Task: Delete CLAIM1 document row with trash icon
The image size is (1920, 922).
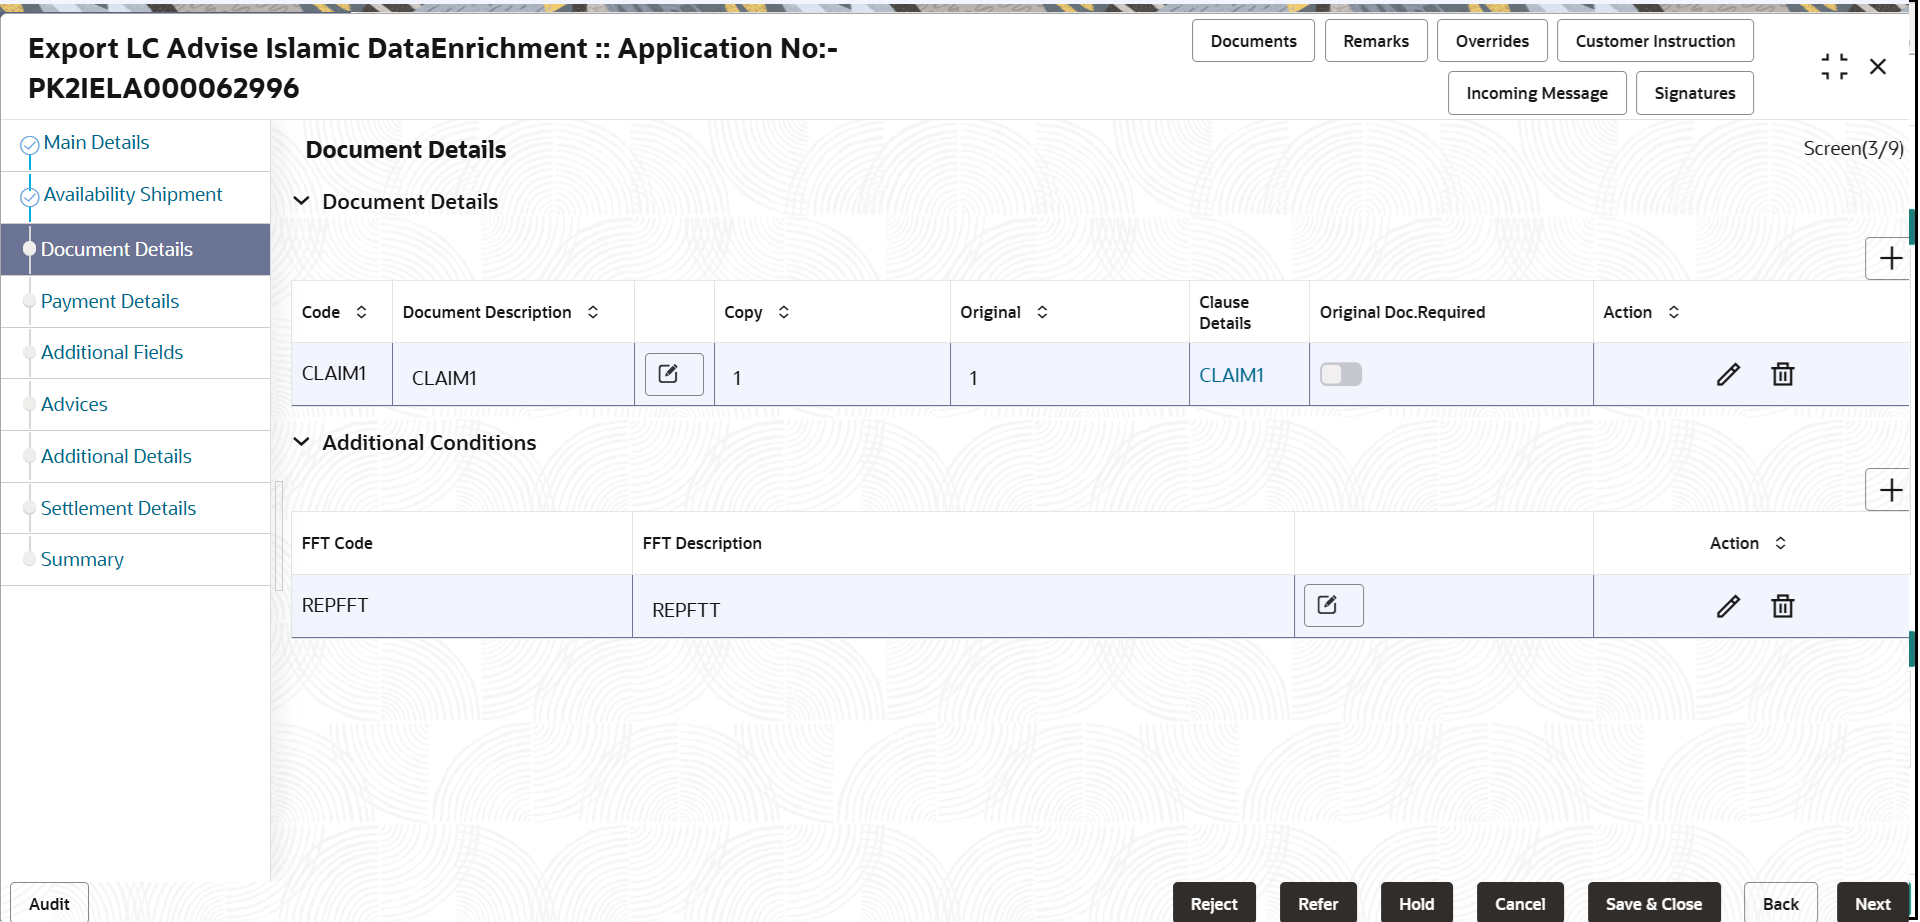Action: pos(1782,375)
